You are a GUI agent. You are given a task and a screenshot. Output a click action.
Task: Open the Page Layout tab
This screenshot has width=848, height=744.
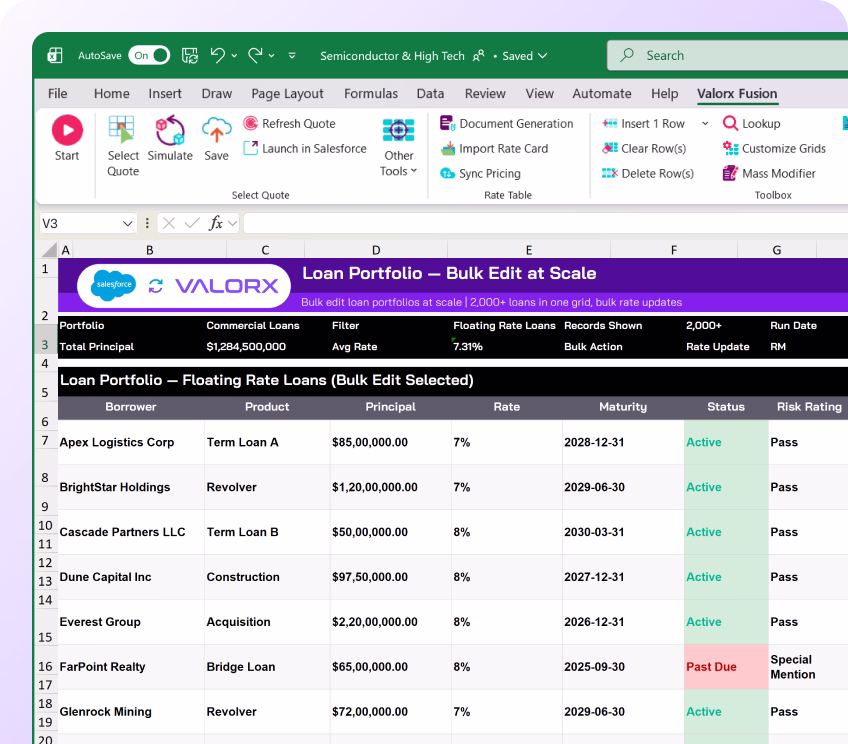click(x=287, y=94)
